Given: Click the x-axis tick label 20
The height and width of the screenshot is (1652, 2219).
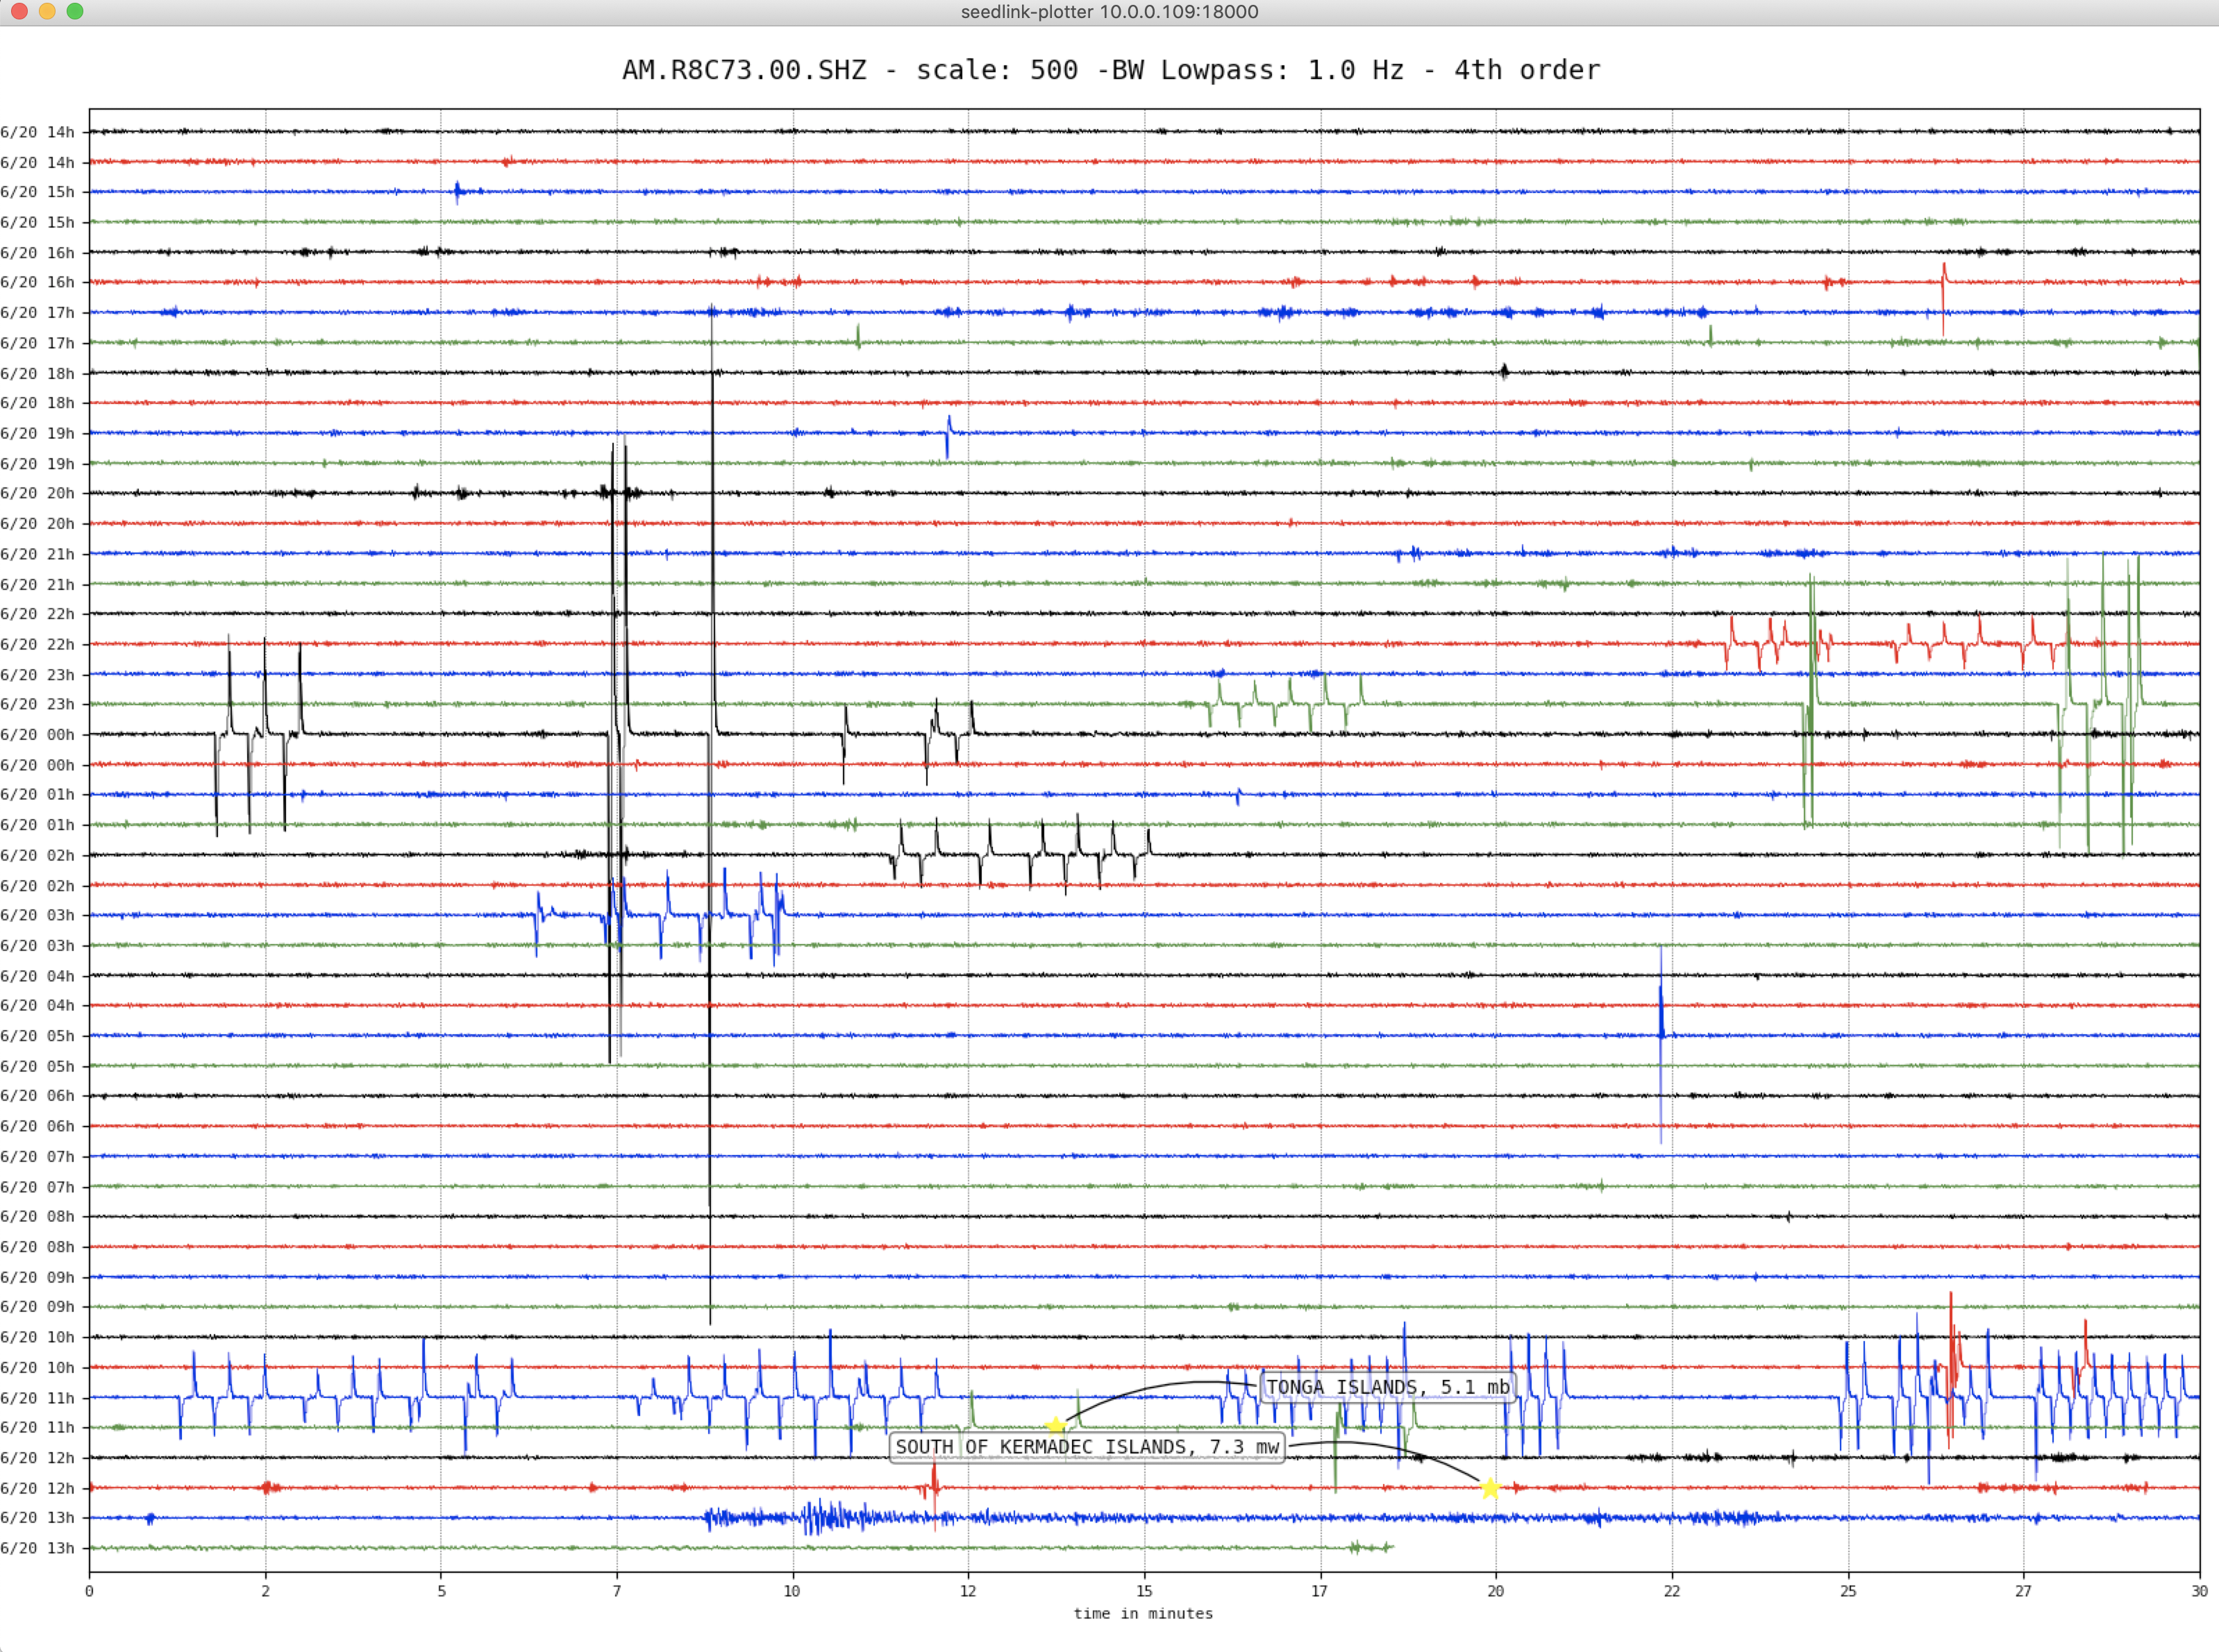Looking at the screenshot, I should pos(1496,1591).
